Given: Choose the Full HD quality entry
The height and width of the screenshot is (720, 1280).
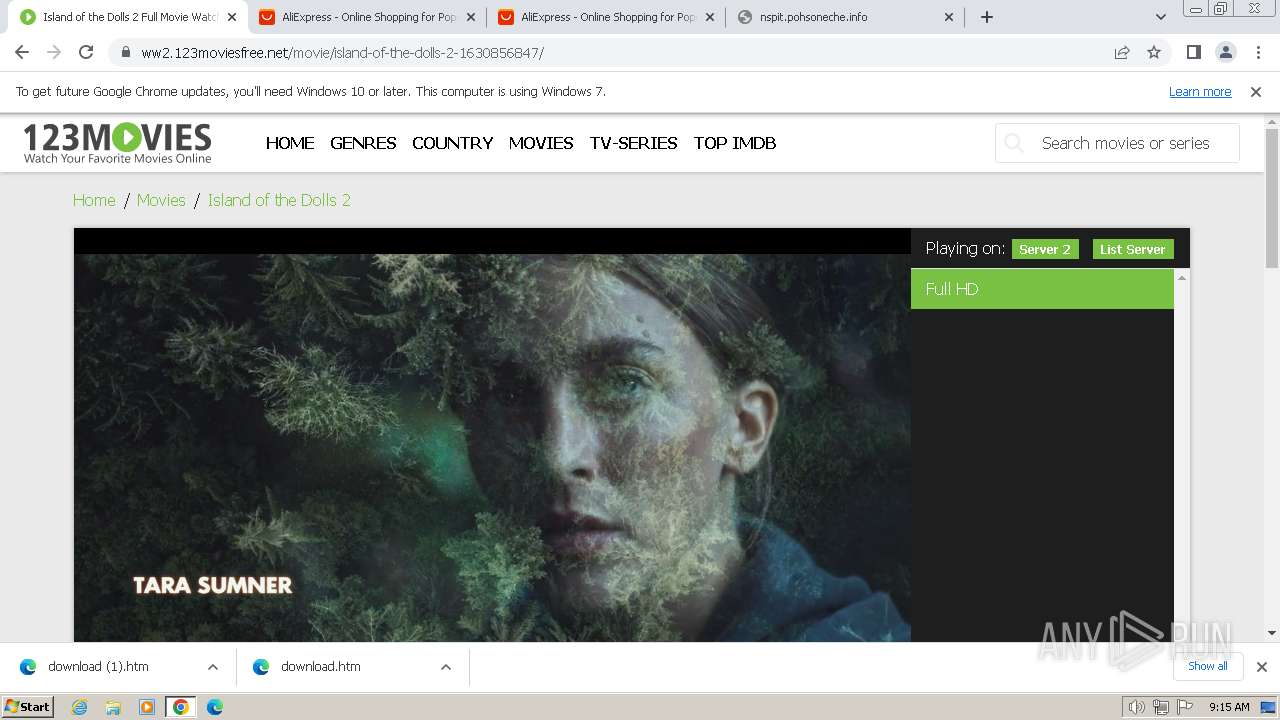Looking at the screenshot, I should coord(1042,289).
